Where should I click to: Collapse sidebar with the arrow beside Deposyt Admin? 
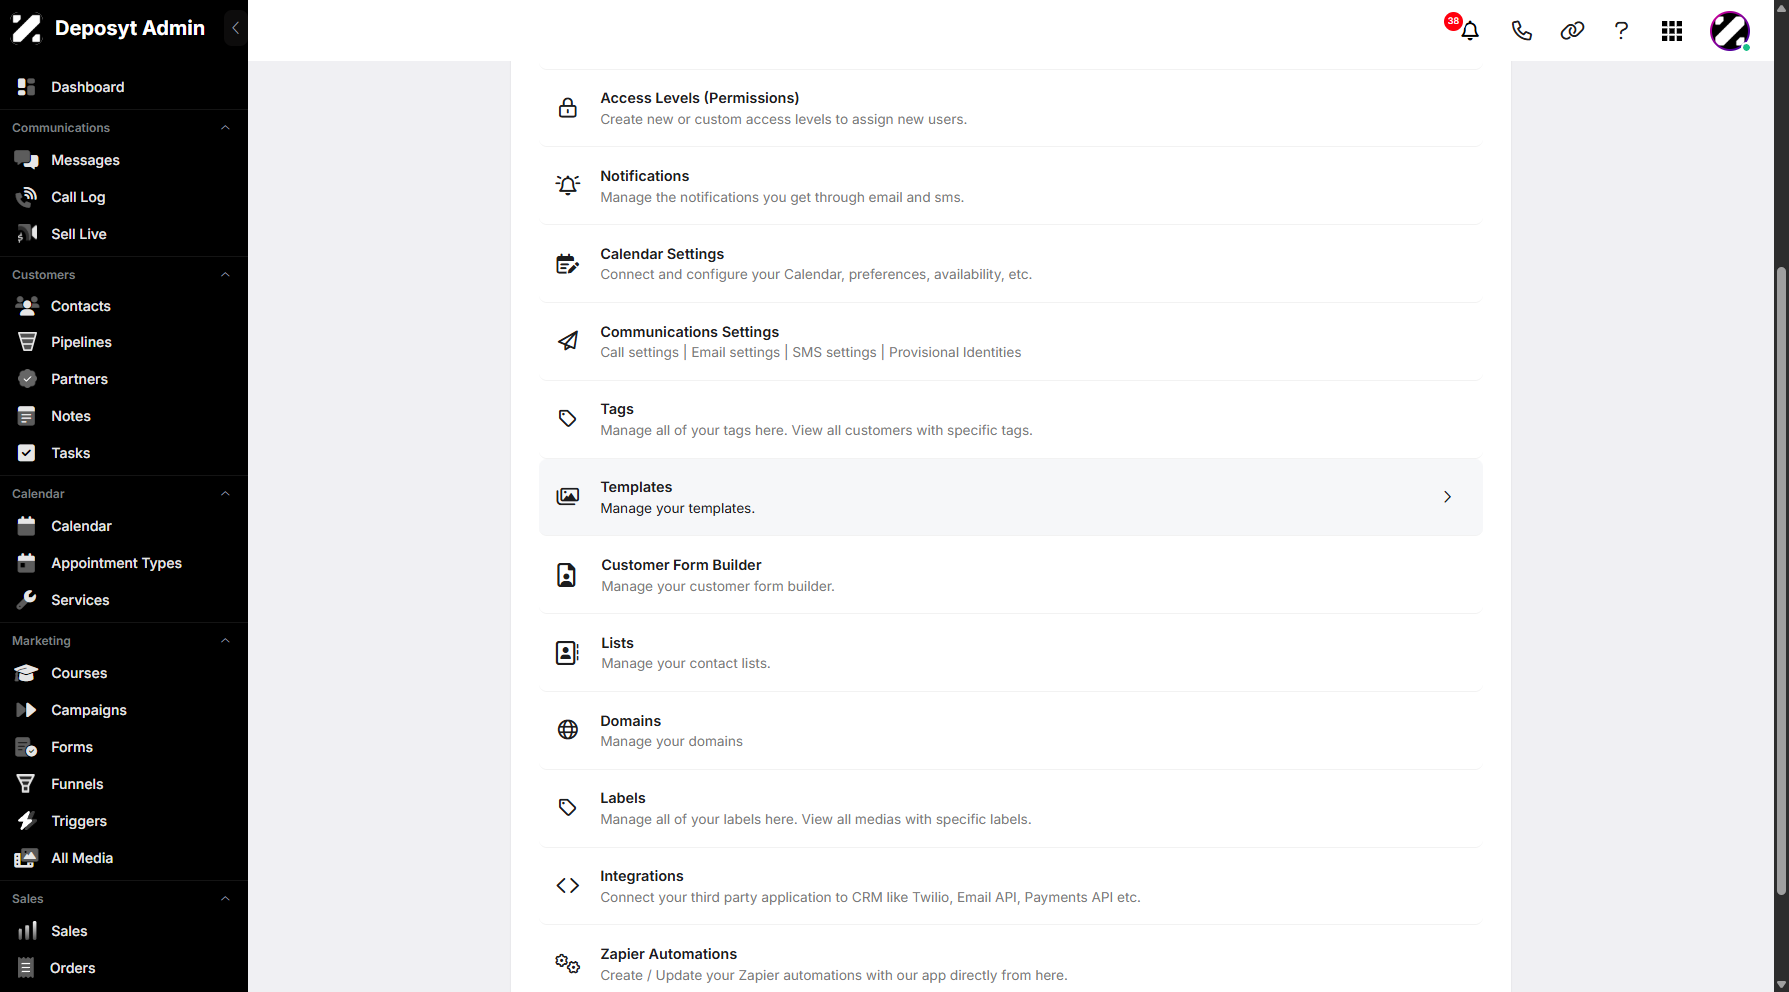(x=235, y=28)
